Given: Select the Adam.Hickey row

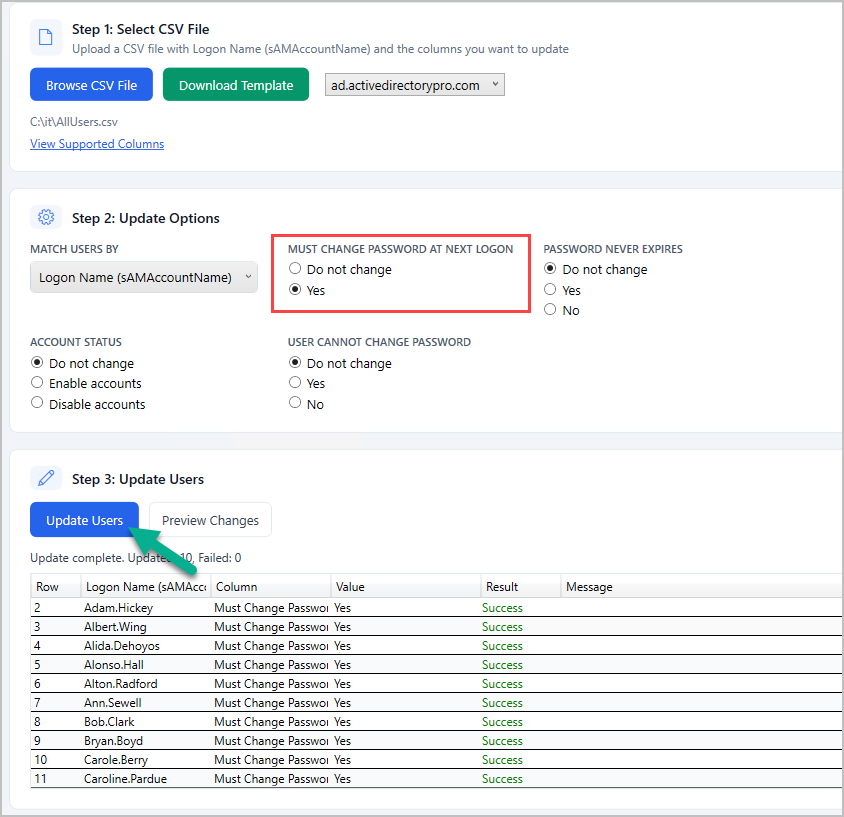Looking at the screenshot, I should coord(437,608).
